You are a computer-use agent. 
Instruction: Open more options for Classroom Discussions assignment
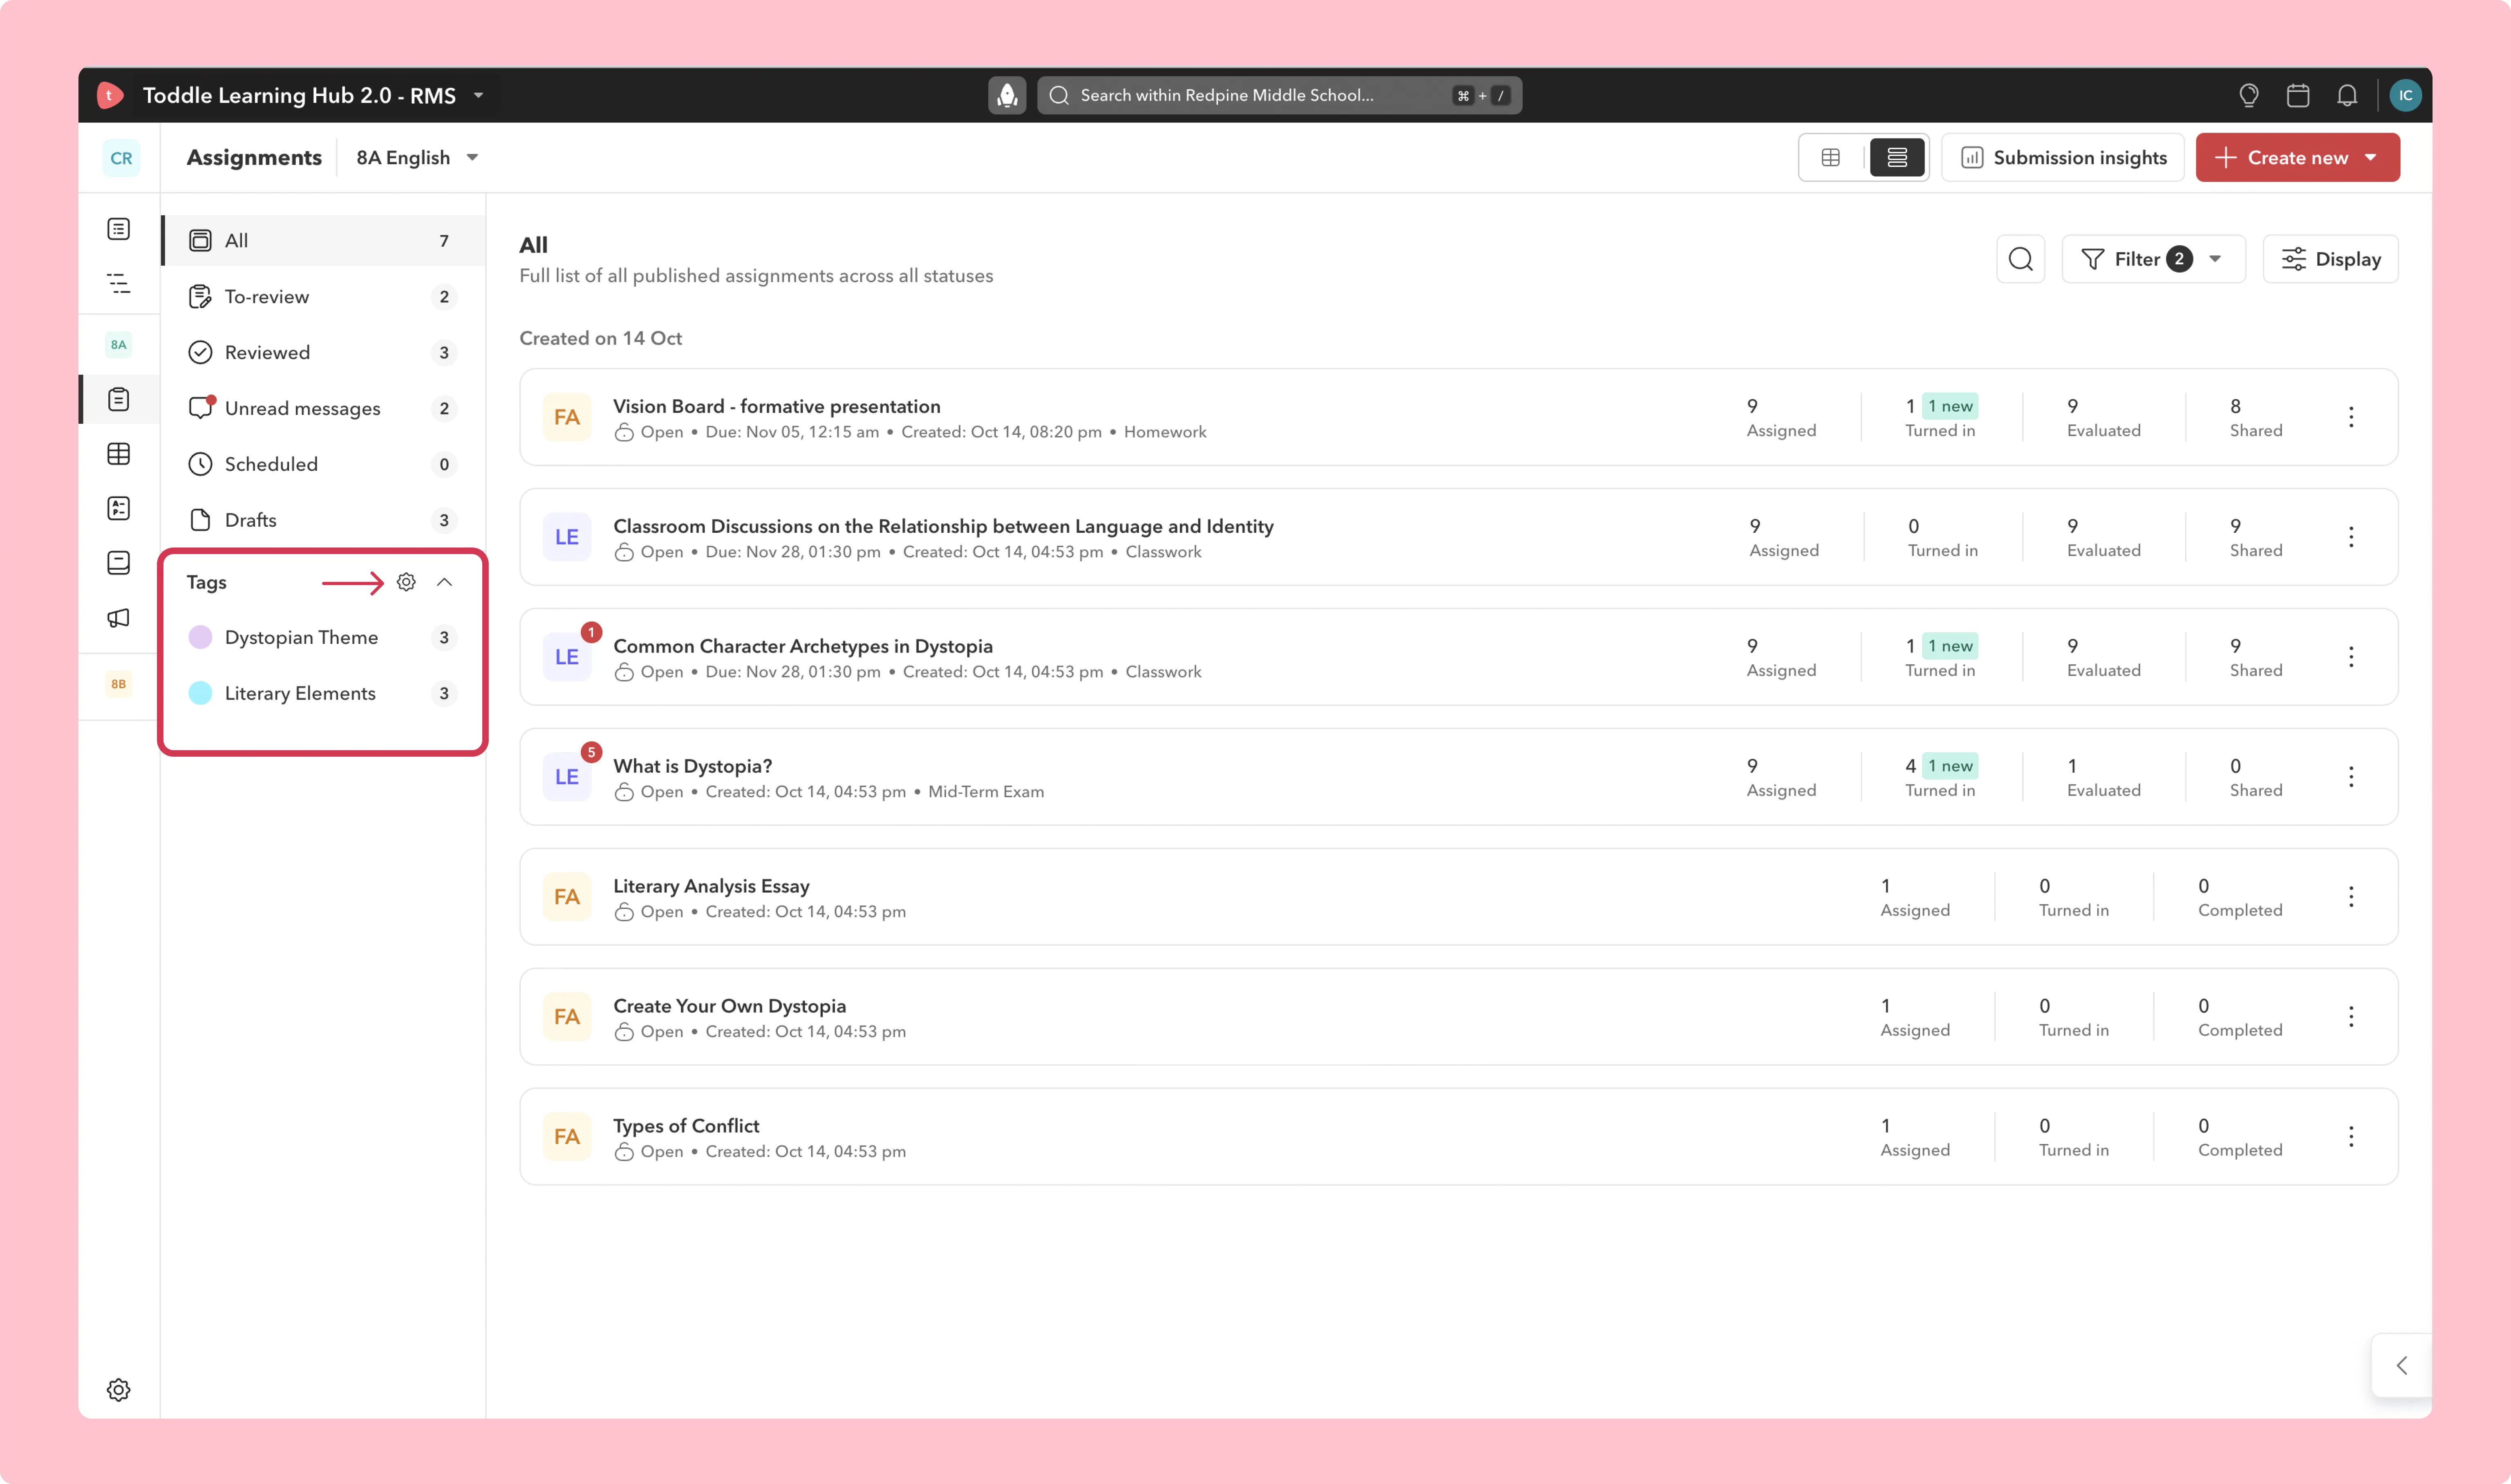coord(2351,537)
